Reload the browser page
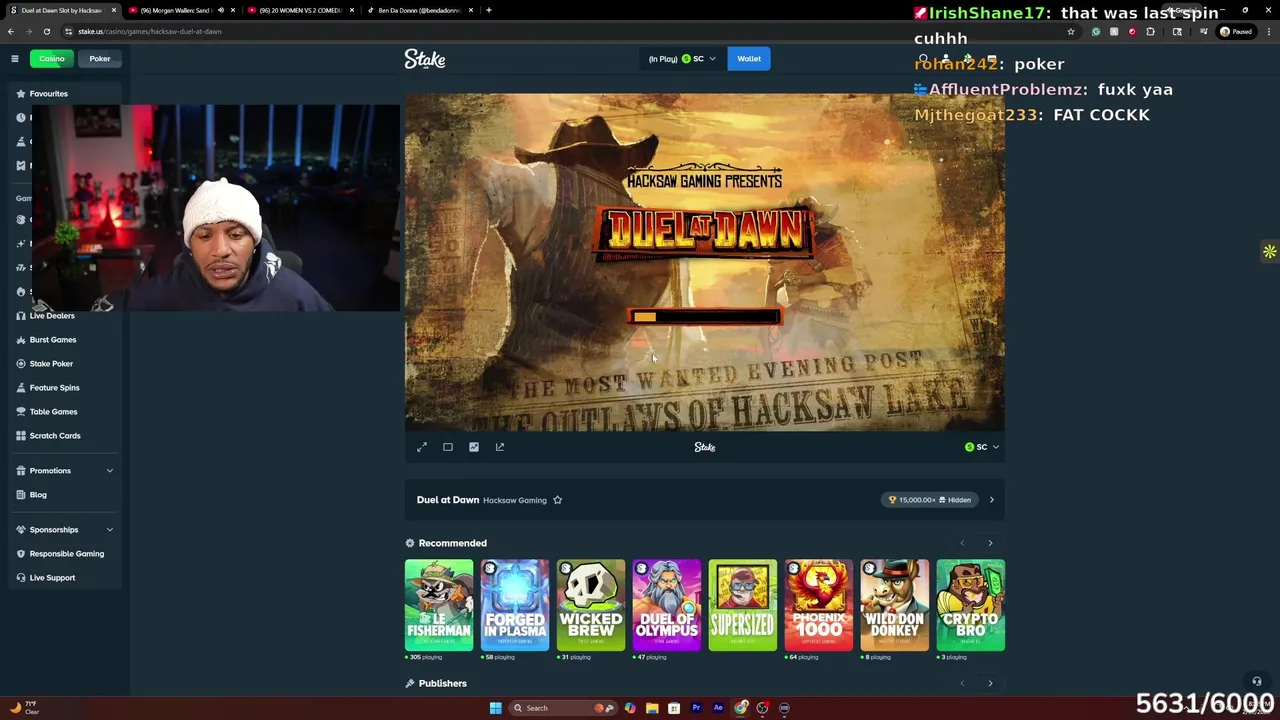Image resolution: width=1280 pixels, height=720 pixels. [x=47, y=31]
